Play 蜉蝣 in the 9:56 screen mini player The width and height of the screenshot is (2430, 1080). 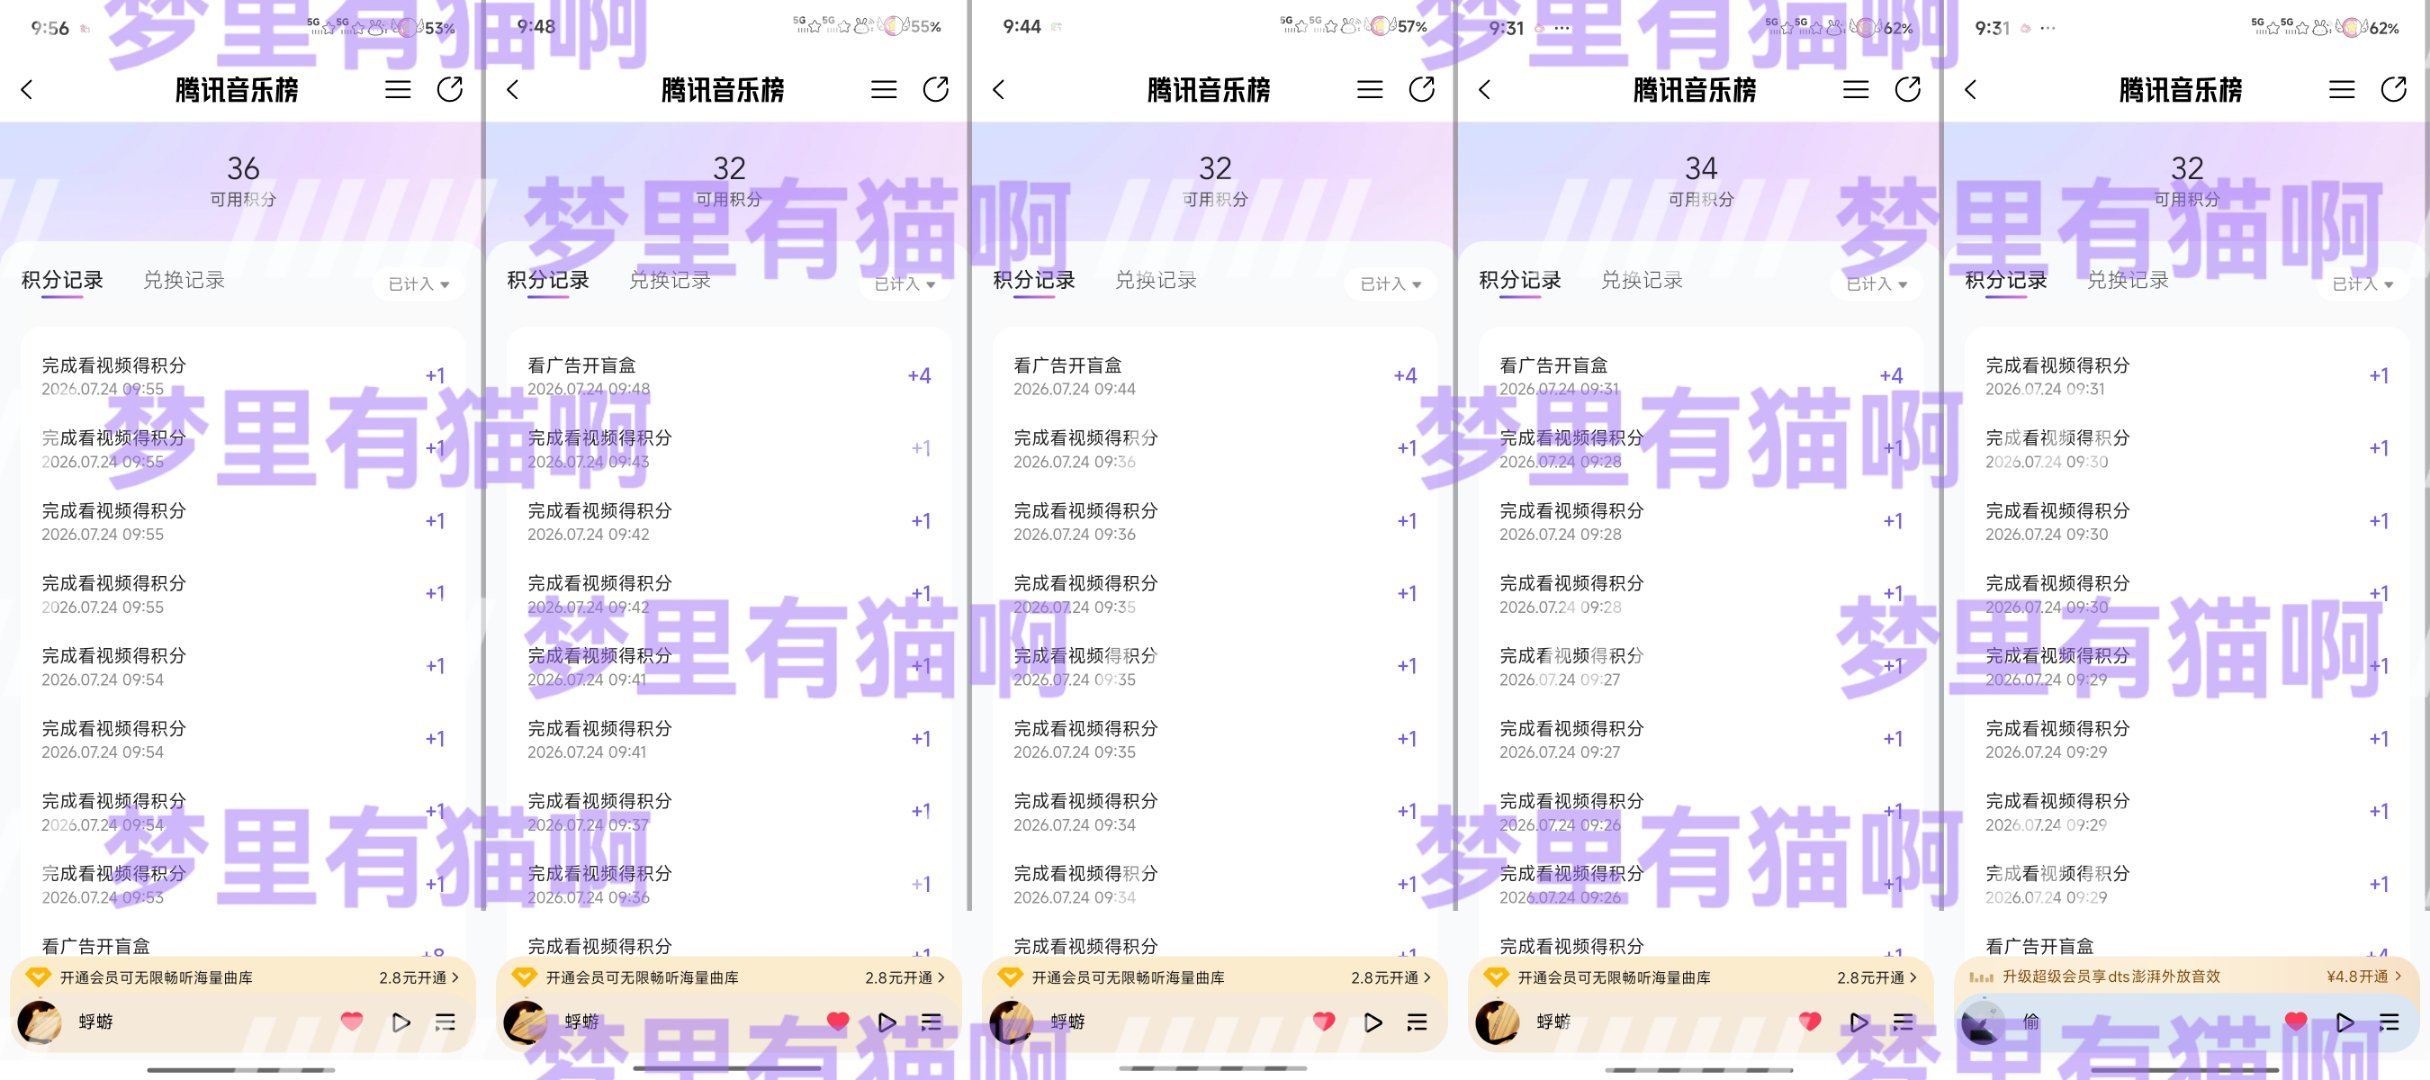pyautogui.click(x=401, y=1022)
